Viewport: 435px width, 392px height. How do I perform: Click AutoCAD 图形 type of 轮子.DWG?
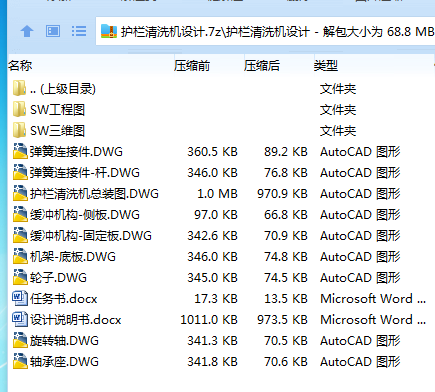360,278
